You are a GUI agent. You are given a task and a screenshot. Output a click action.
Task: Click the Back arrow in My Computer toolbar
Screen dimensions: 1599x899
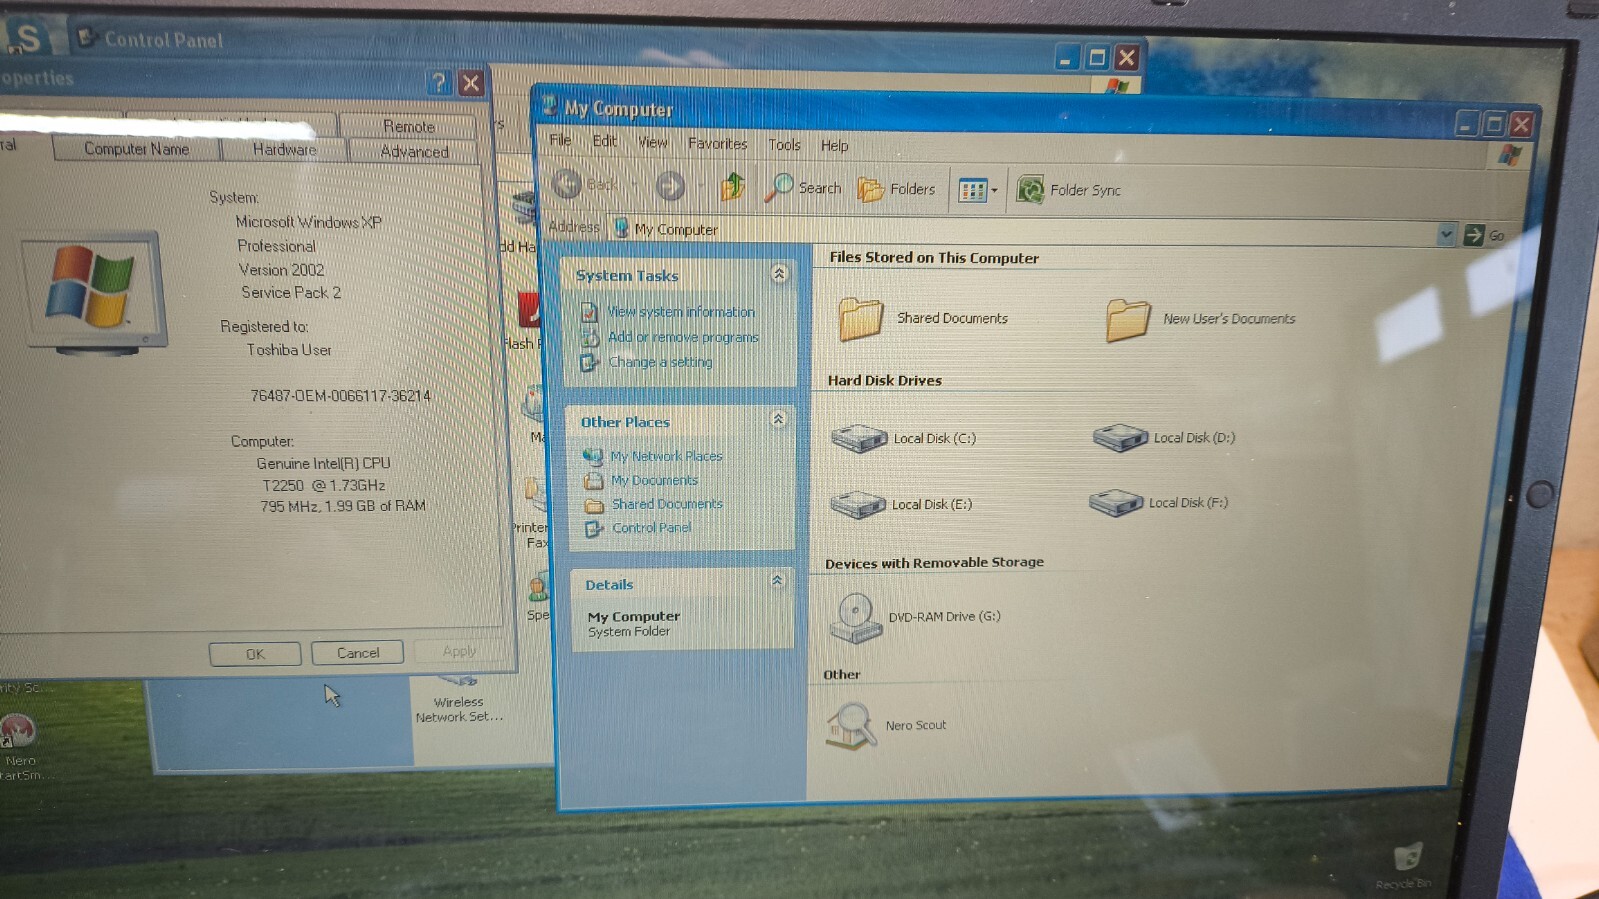click(x=567, y=184)
